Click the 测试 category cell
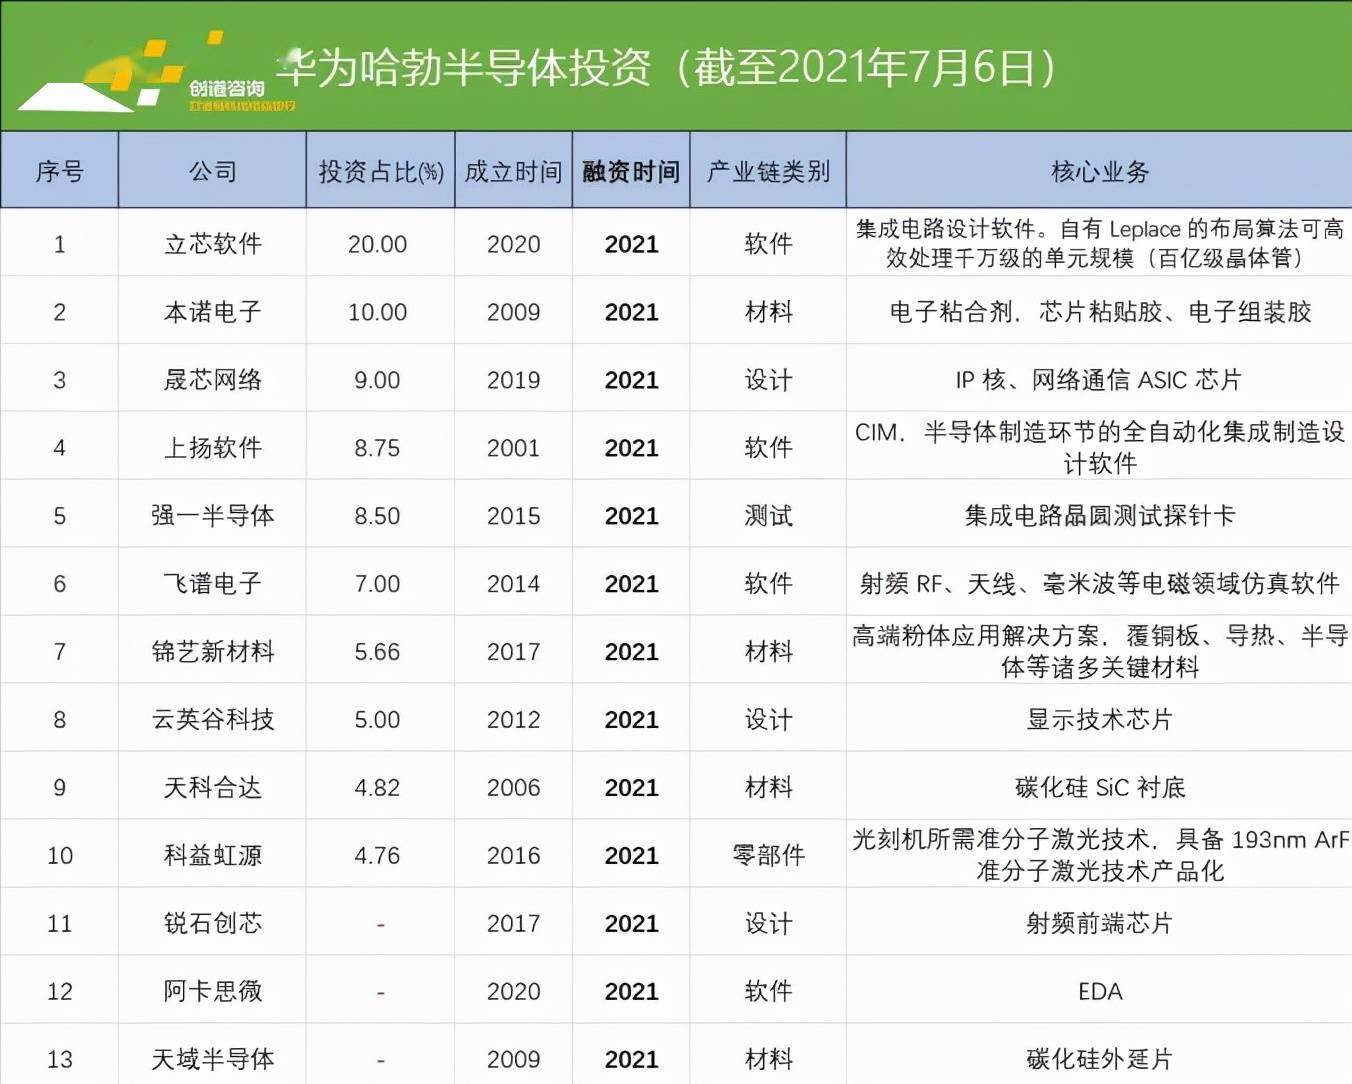Screen dimensions: 1352x1084 pyautogui.click(x=768, y=515)
